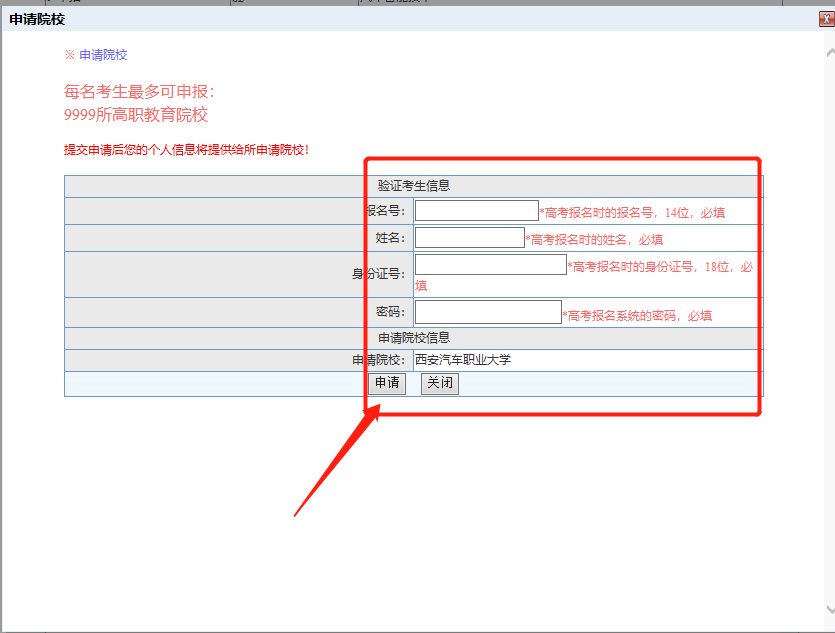Click the 验证考生信息 section header

[x=413, y=186]
